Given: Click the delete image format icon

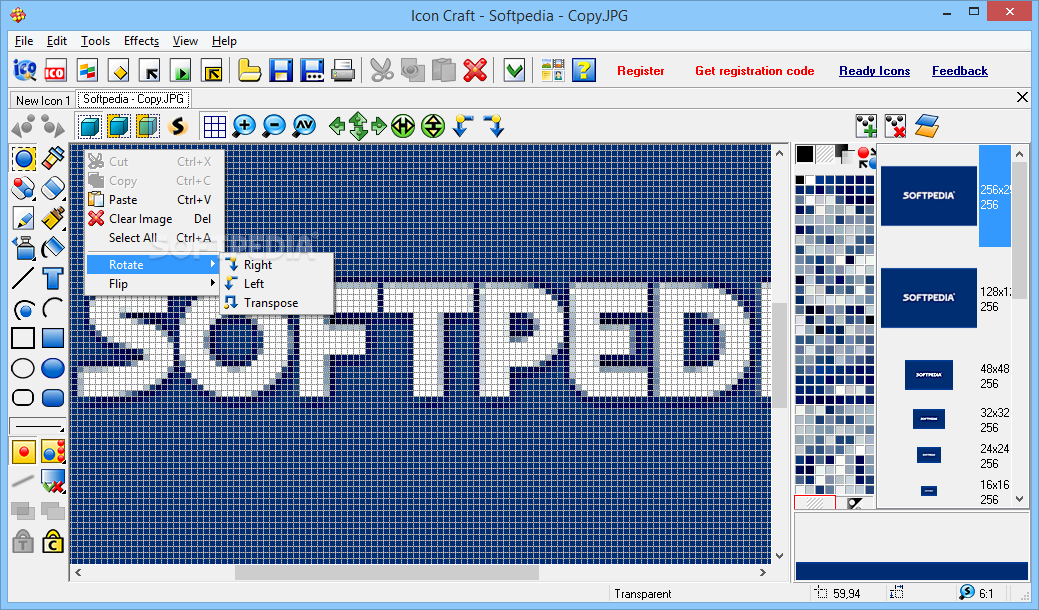Looking at the screenshot, I should coord(895,126).
